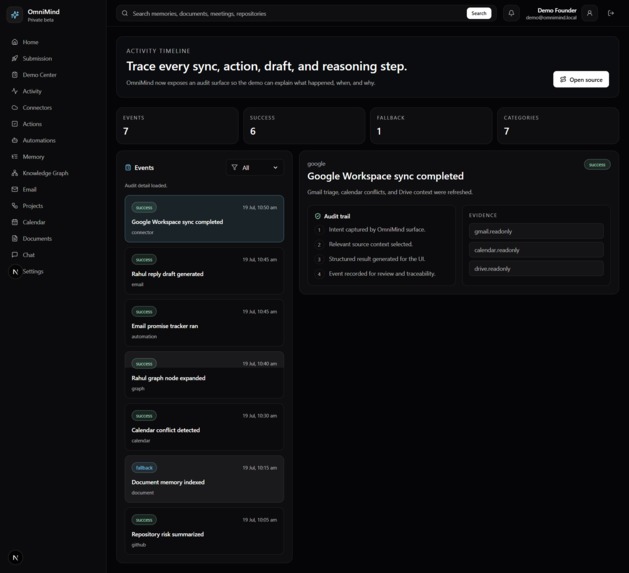Click the Calendar icon in sidebar
The height and width of the screenshot is (573, 629).
click(15, 222)
